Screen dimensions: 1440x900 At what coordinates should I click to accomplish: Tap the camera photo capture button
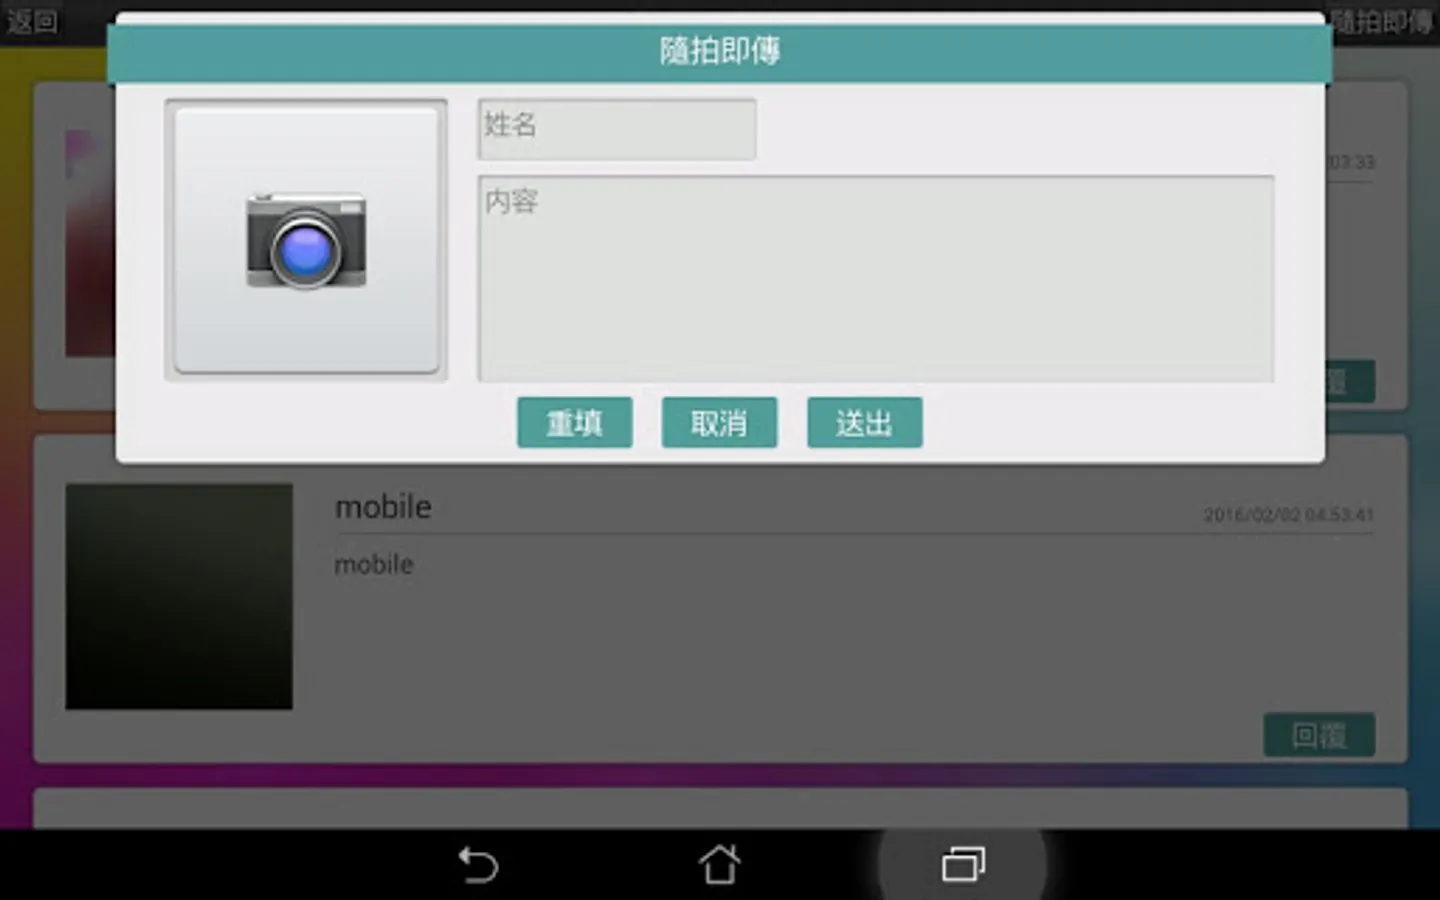(x=306, y=240)
